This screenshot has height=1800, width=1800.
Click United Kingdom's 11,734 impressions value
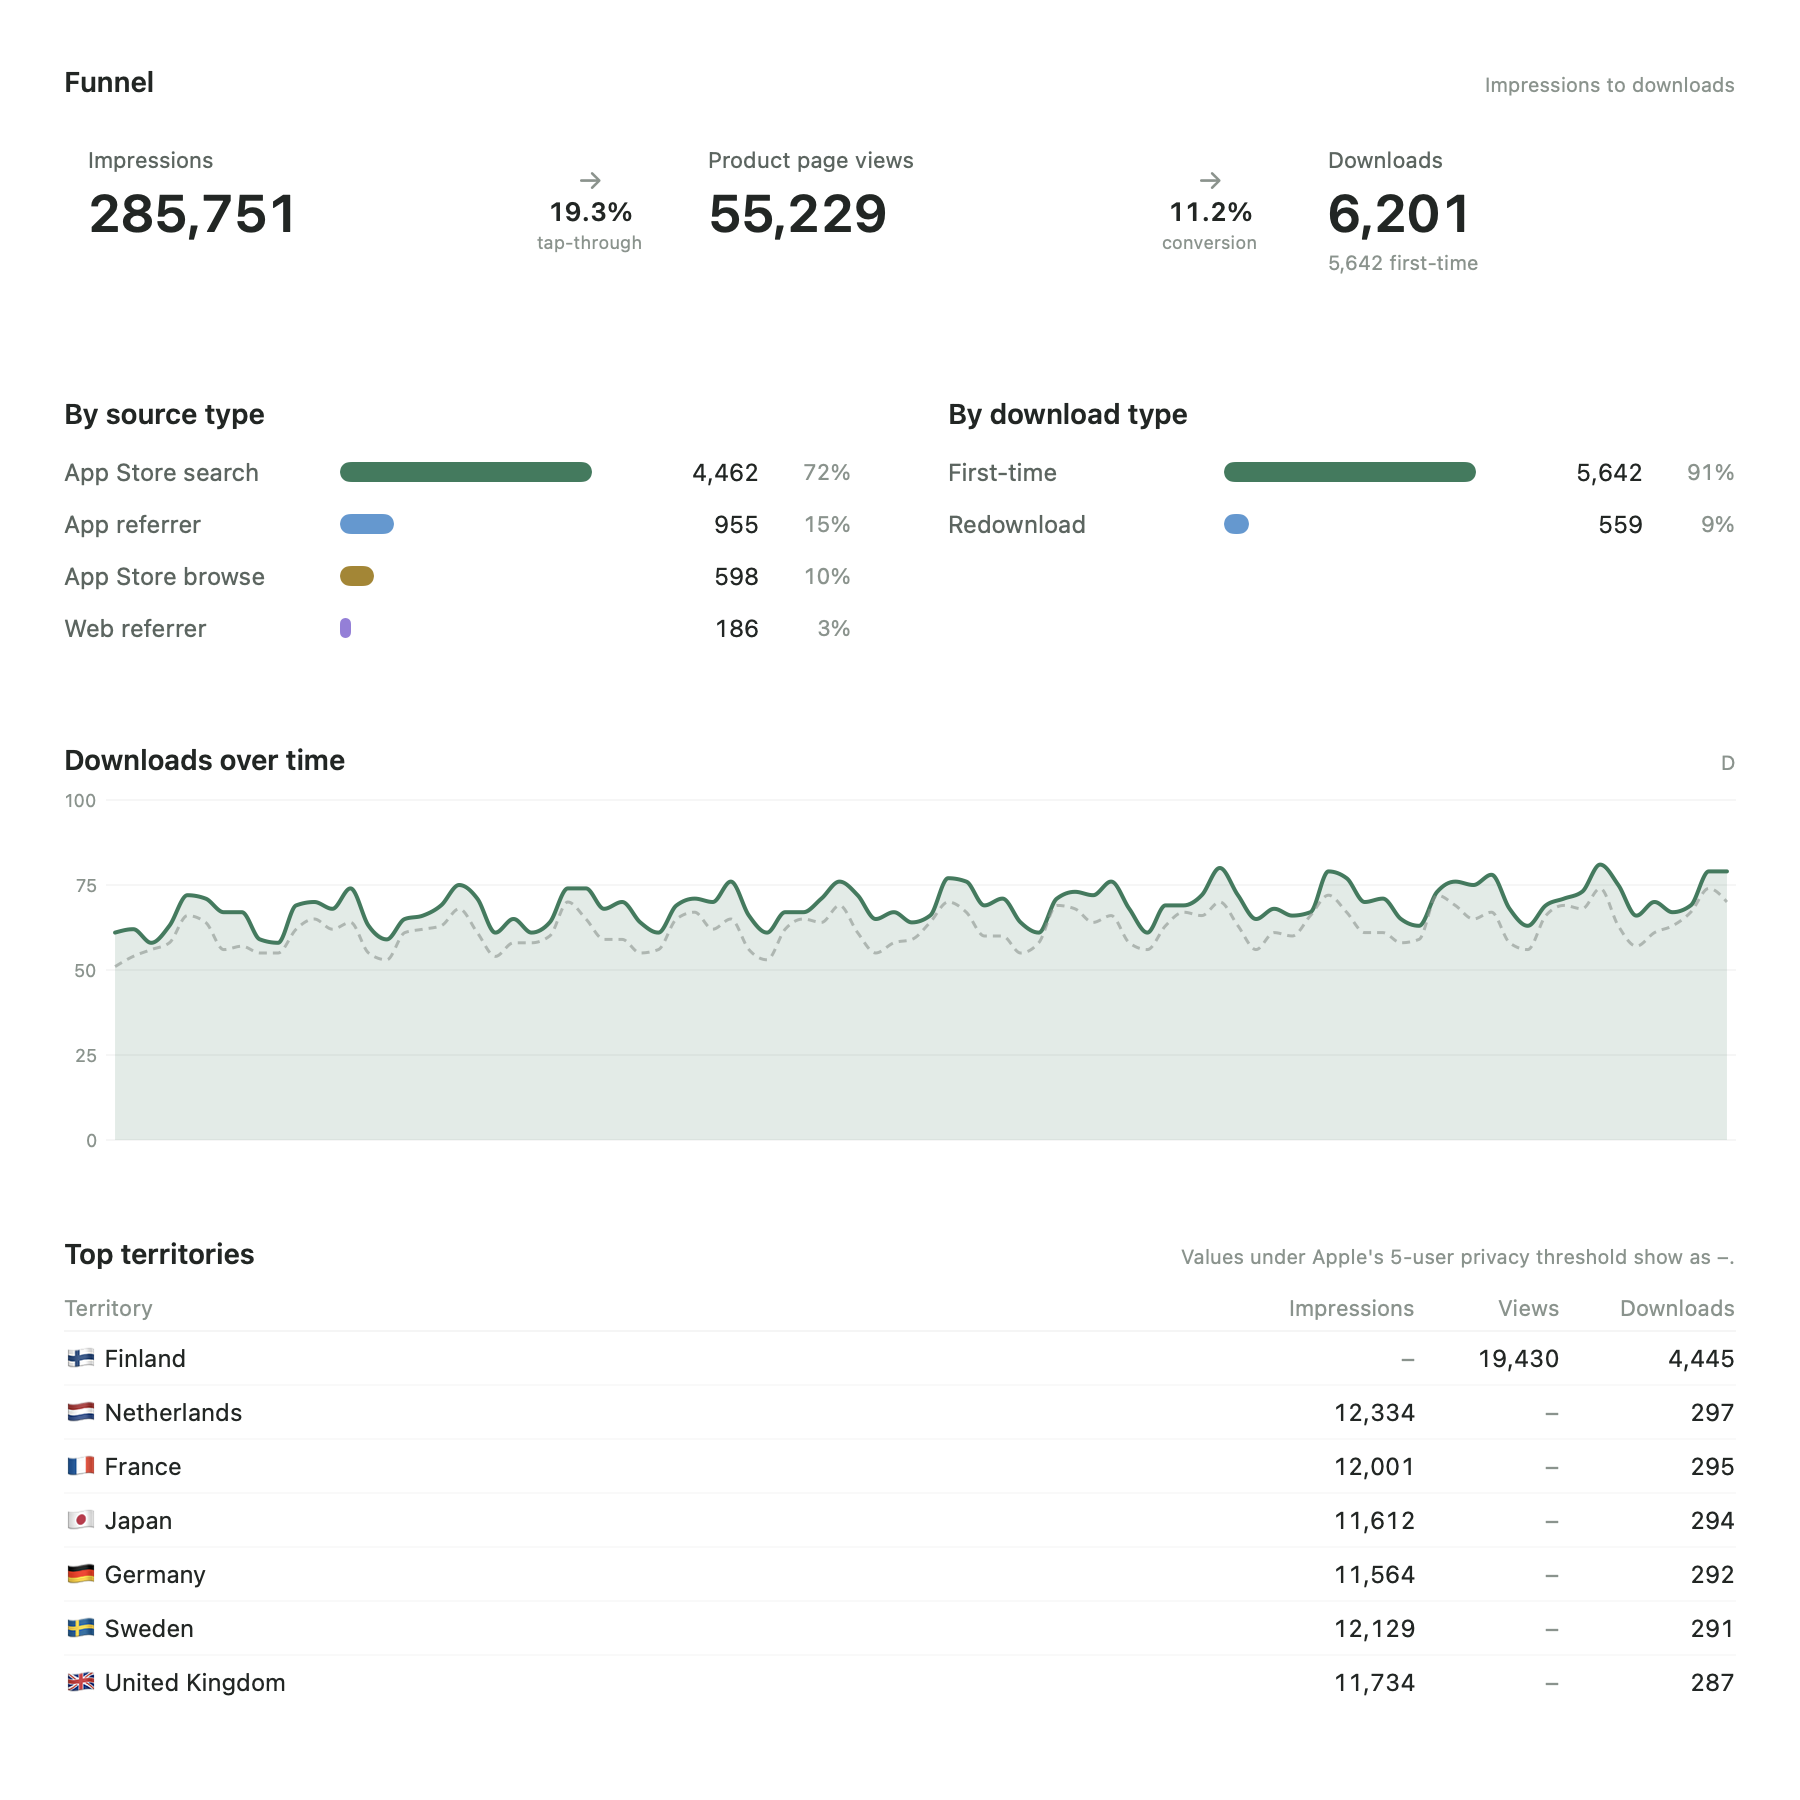[1374, 1682]
